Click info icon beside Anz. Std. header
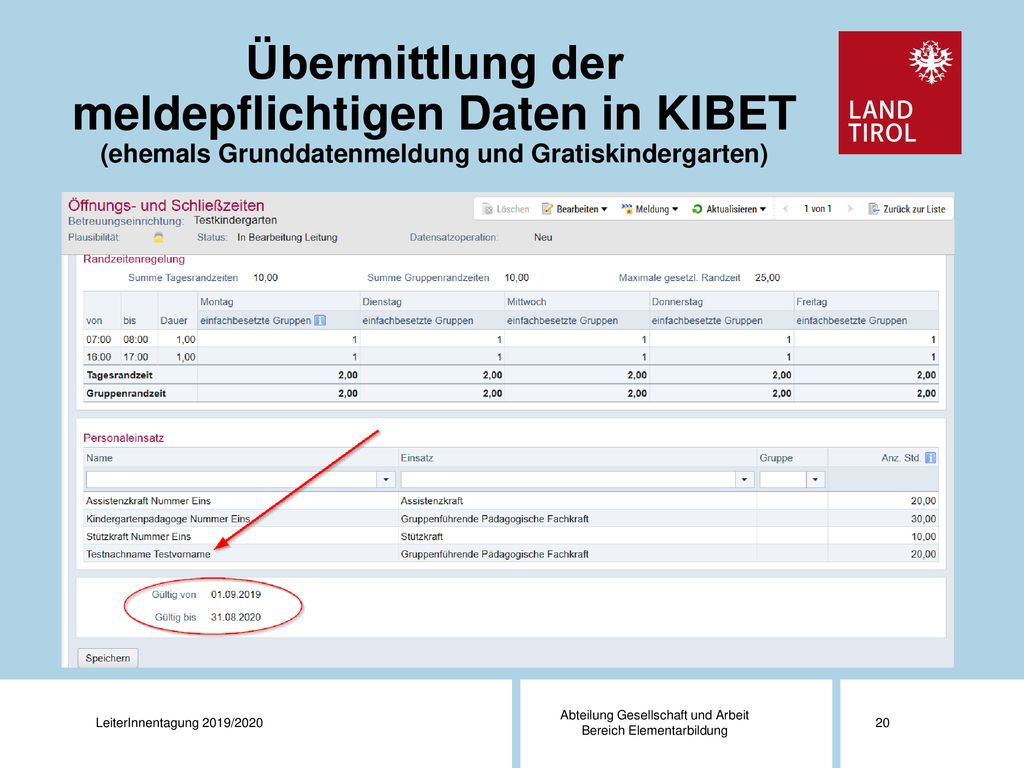 pos(931,458)
